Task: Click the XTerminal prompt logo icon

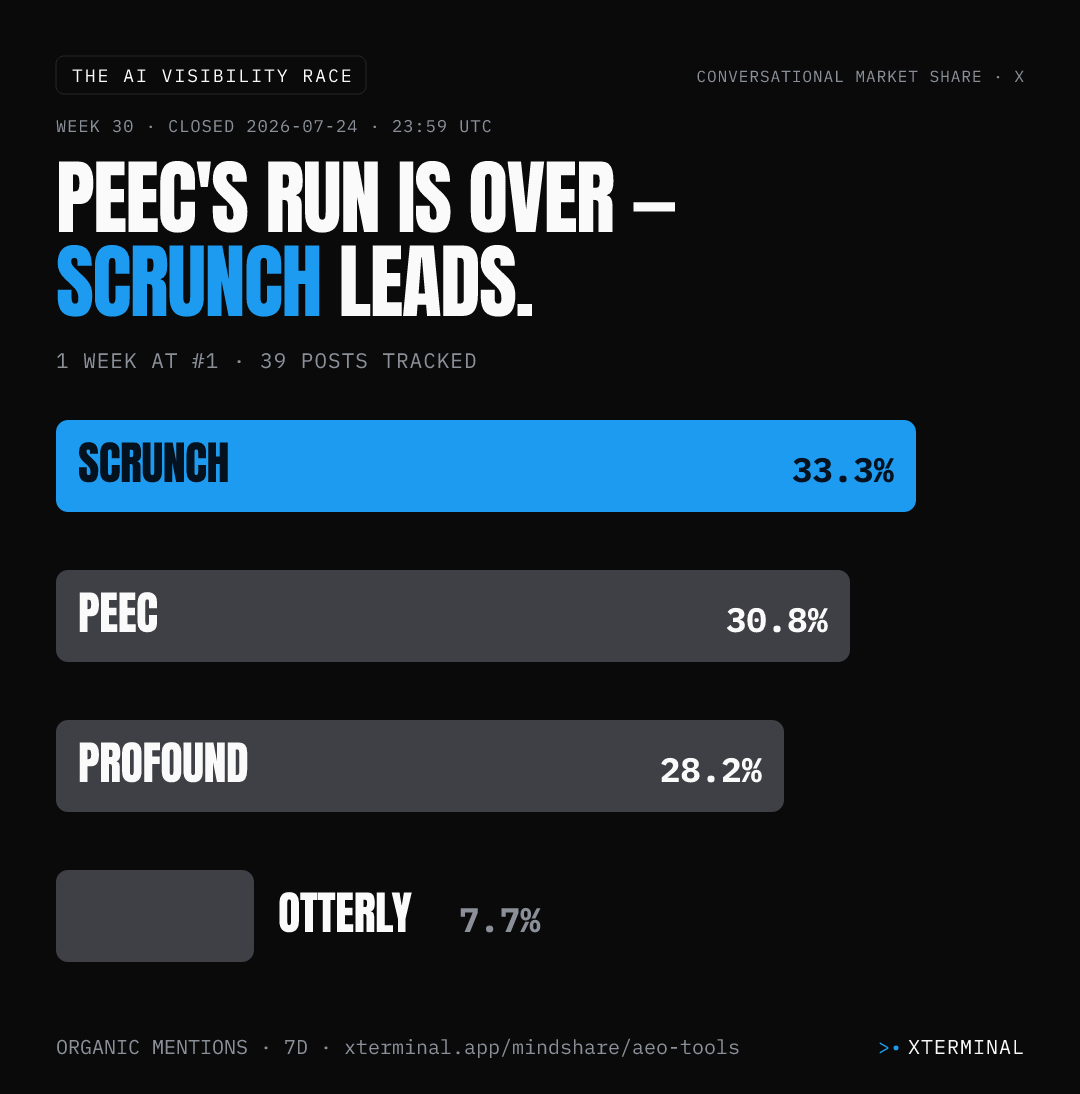Action: point(889,1048)
